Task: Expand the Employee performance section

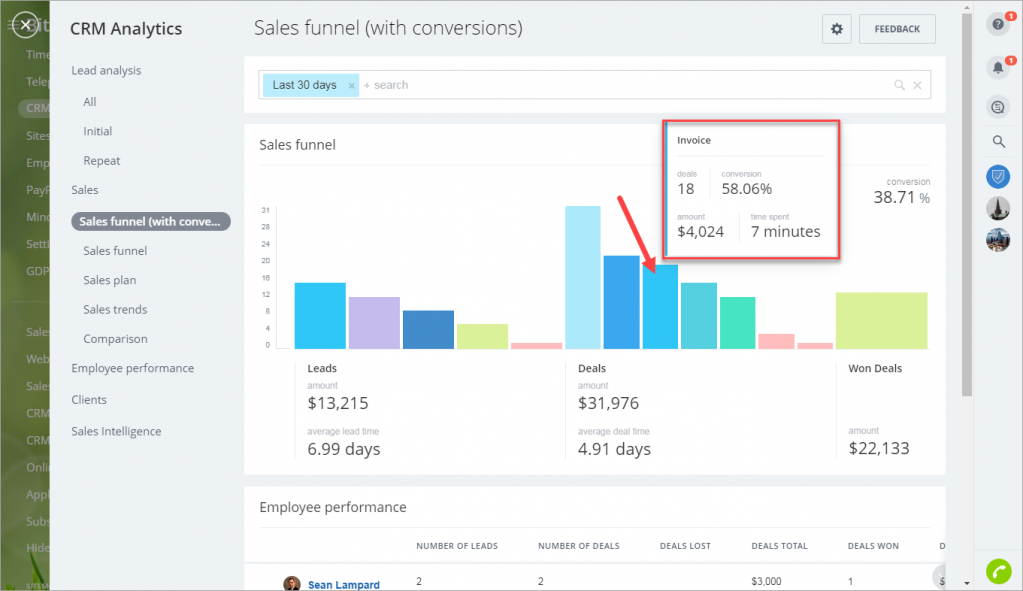Action: [132, 368]
